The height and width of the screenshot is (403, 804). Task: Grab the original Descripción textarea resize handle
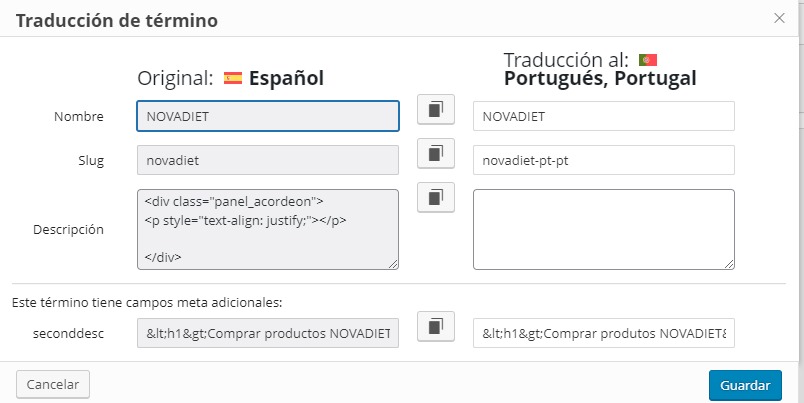393,263
